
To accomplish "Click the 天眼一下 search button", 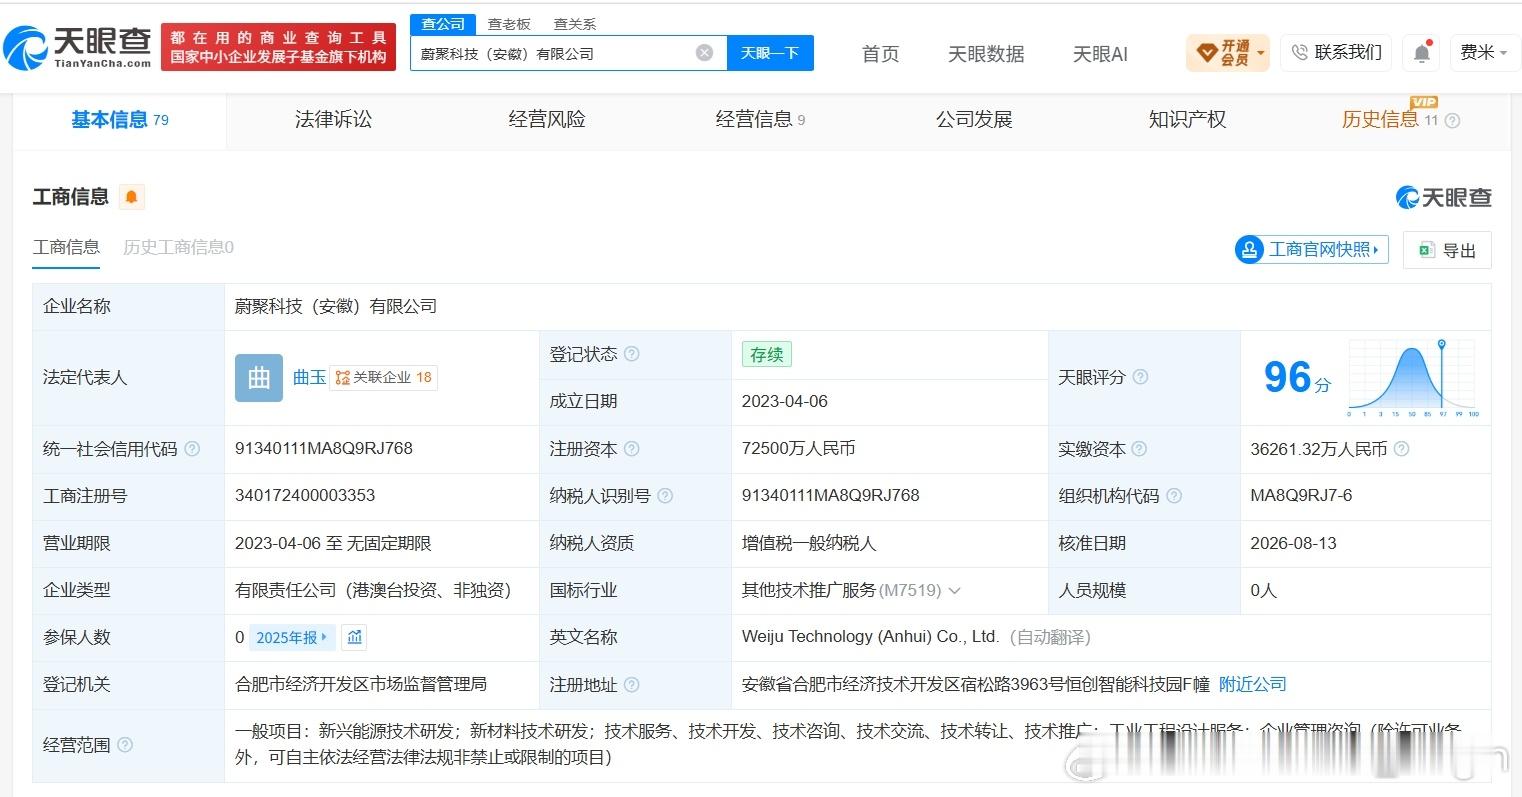I will coord(770,53).
